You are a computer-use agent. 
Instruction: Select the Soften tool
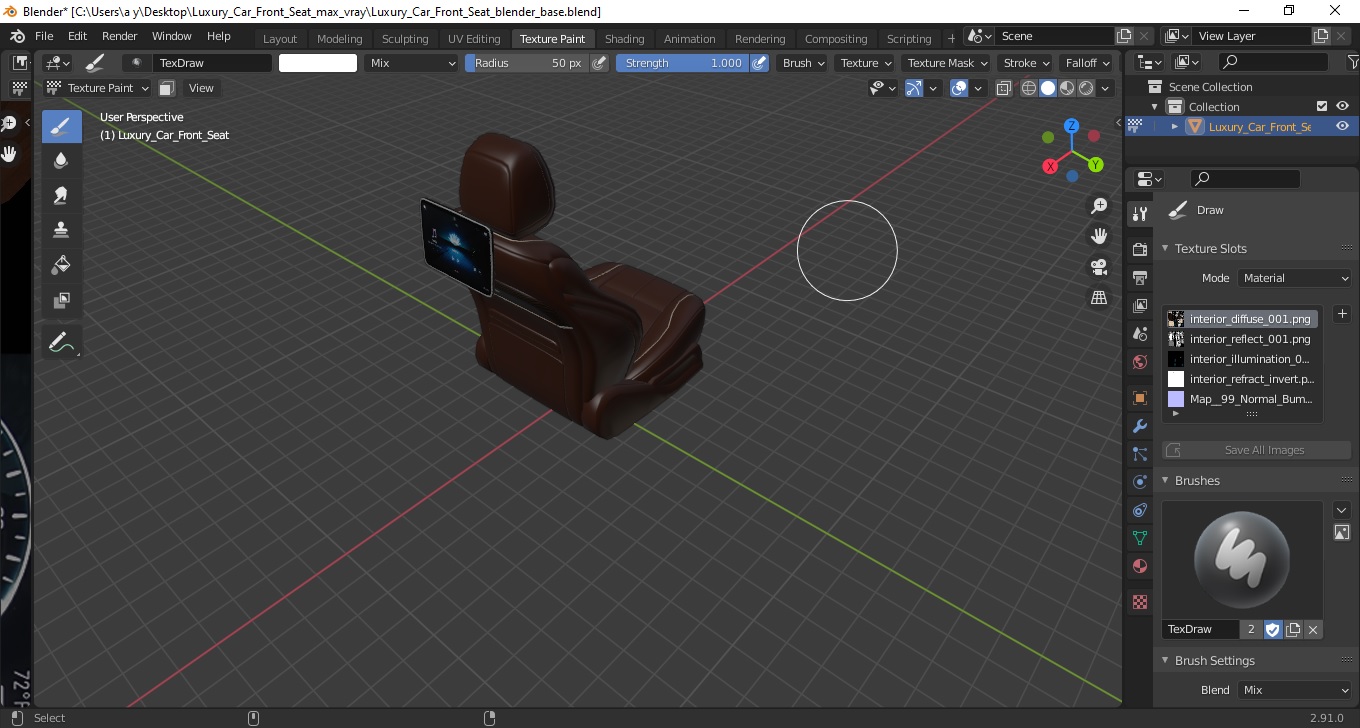click(x=61, y=161)
